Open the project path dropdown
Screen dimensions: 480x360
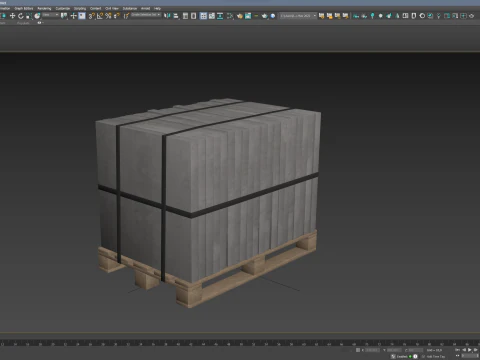tap(298, 16)
